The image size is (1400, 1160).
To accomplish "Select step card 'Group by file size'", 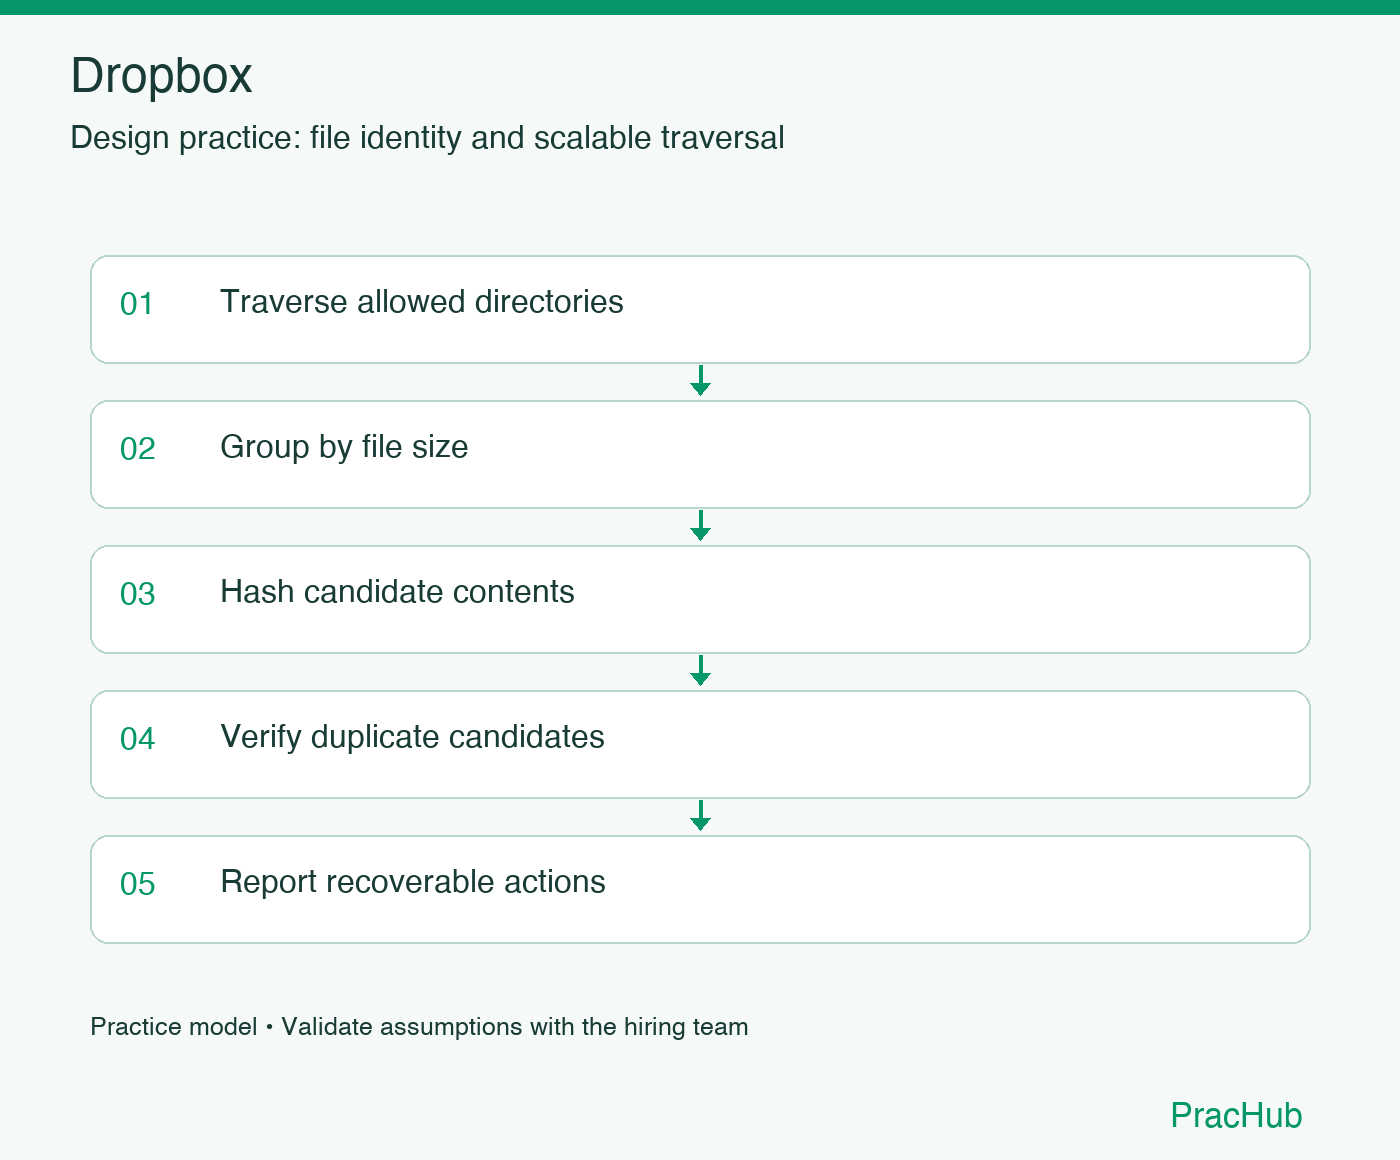I will [700, 454].
